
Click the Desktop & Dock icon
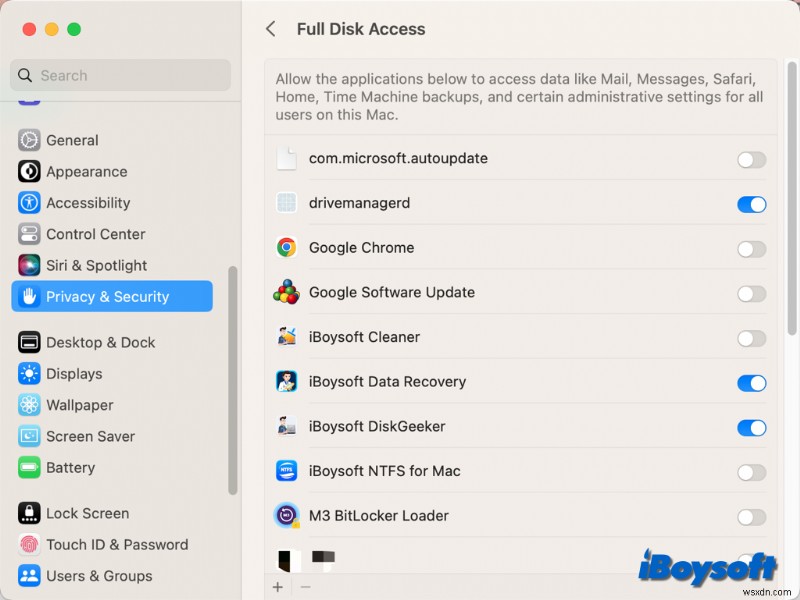pyautogui.click(x=29, y=342)
